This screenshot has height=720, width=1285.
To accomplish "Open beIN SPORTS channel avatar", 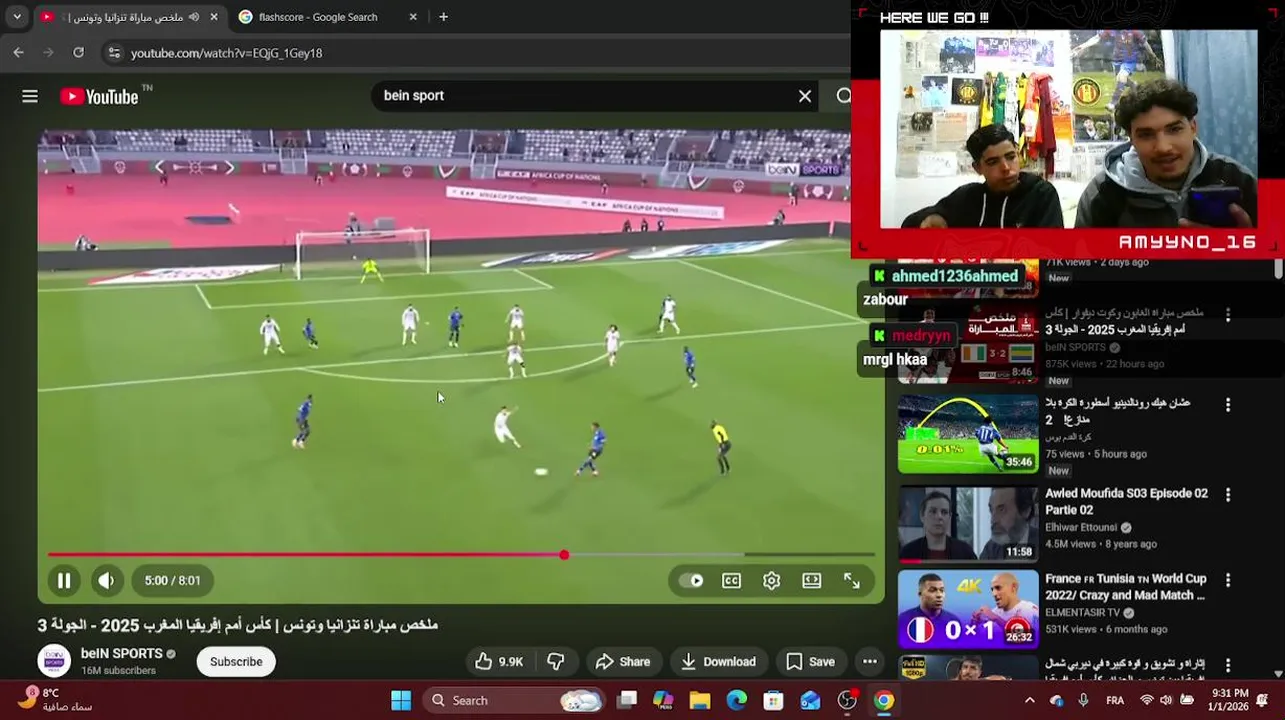I will (x=54, y=662).
